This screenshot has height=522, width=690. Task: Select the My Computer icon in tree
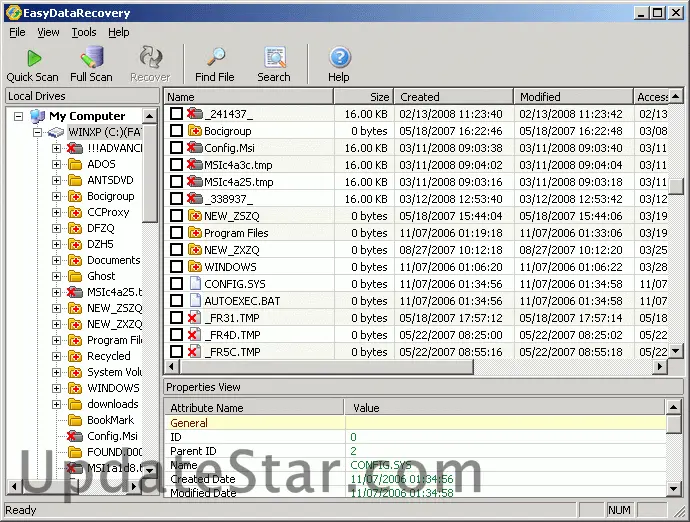37,116
